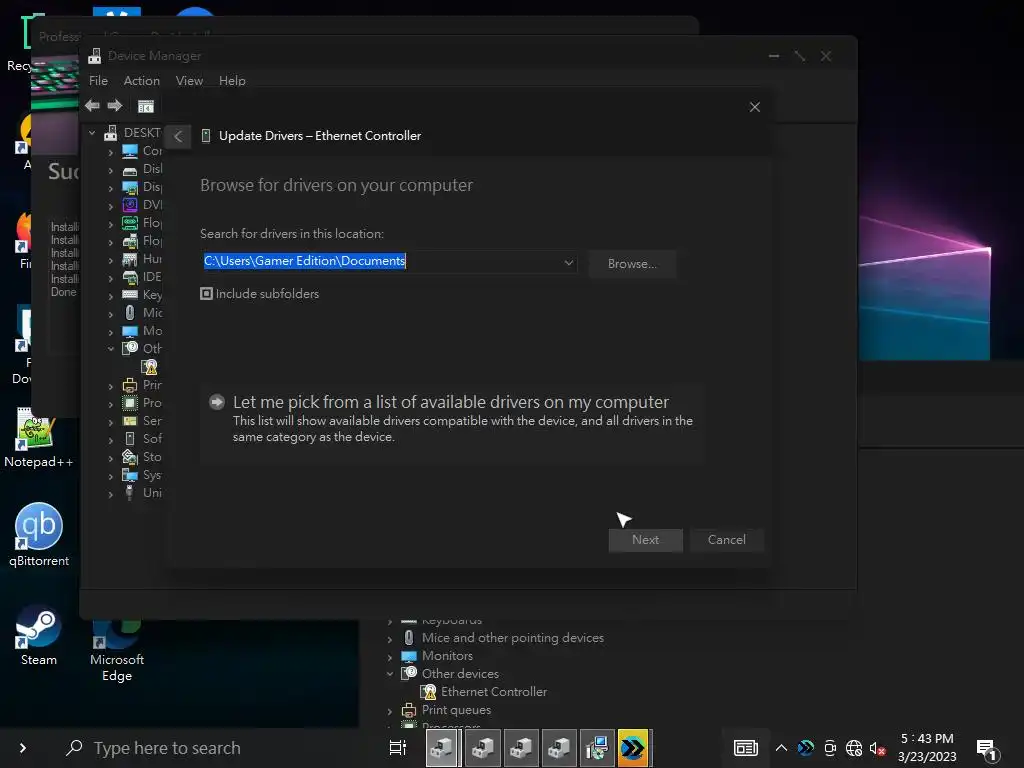Click the Meet Now camera tray icon
The height and width of the screenshot is (768, 1024).
(x=829, y=748)
